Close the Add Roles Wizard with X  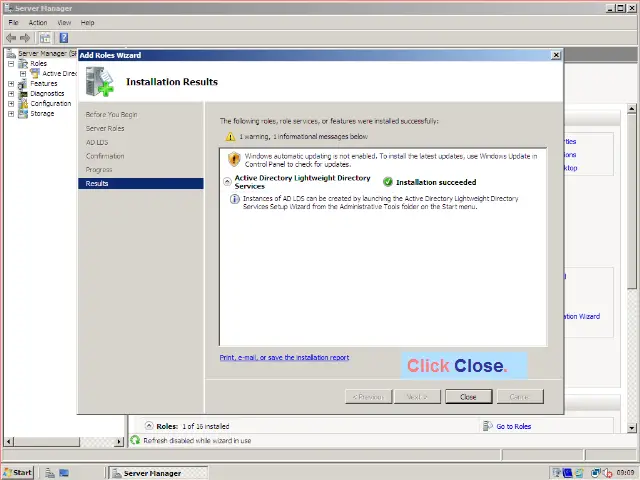(x=556, y=55)
